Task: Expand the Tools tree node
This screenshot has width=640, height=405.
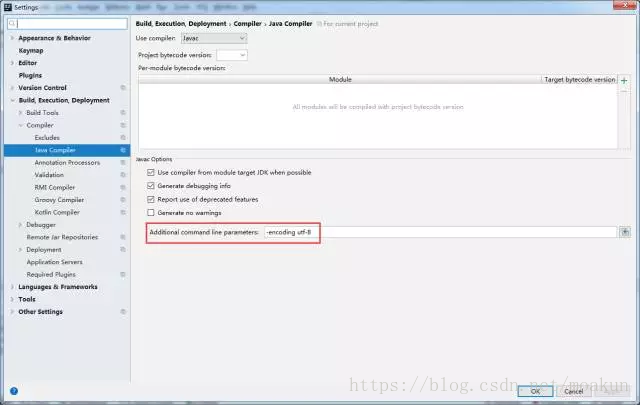Action: coord(12,299)
